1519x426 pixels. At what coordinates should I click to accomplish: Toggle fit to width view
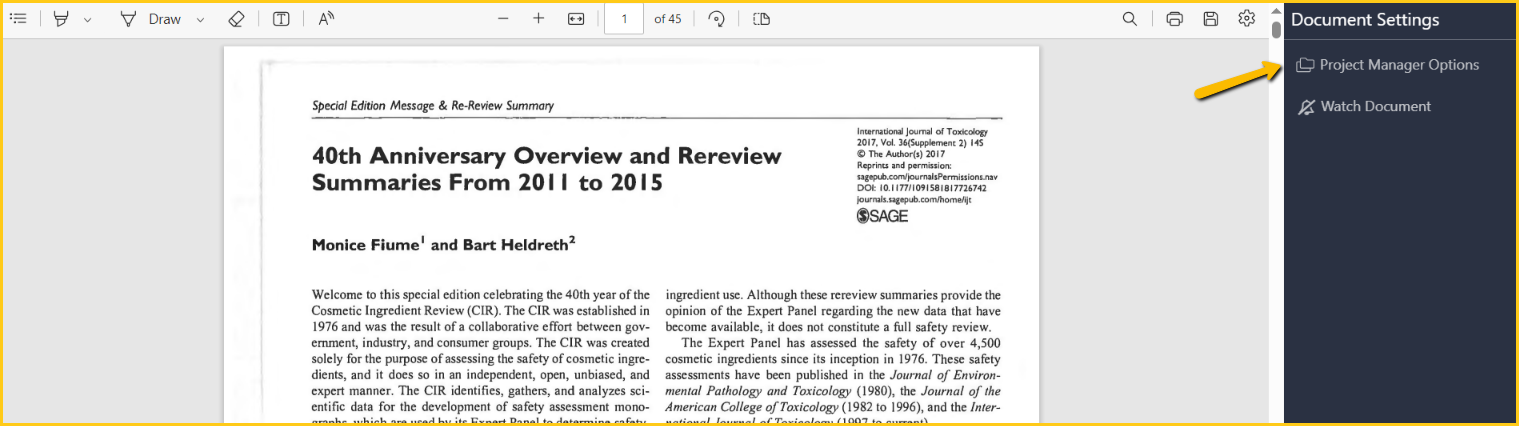576,19
